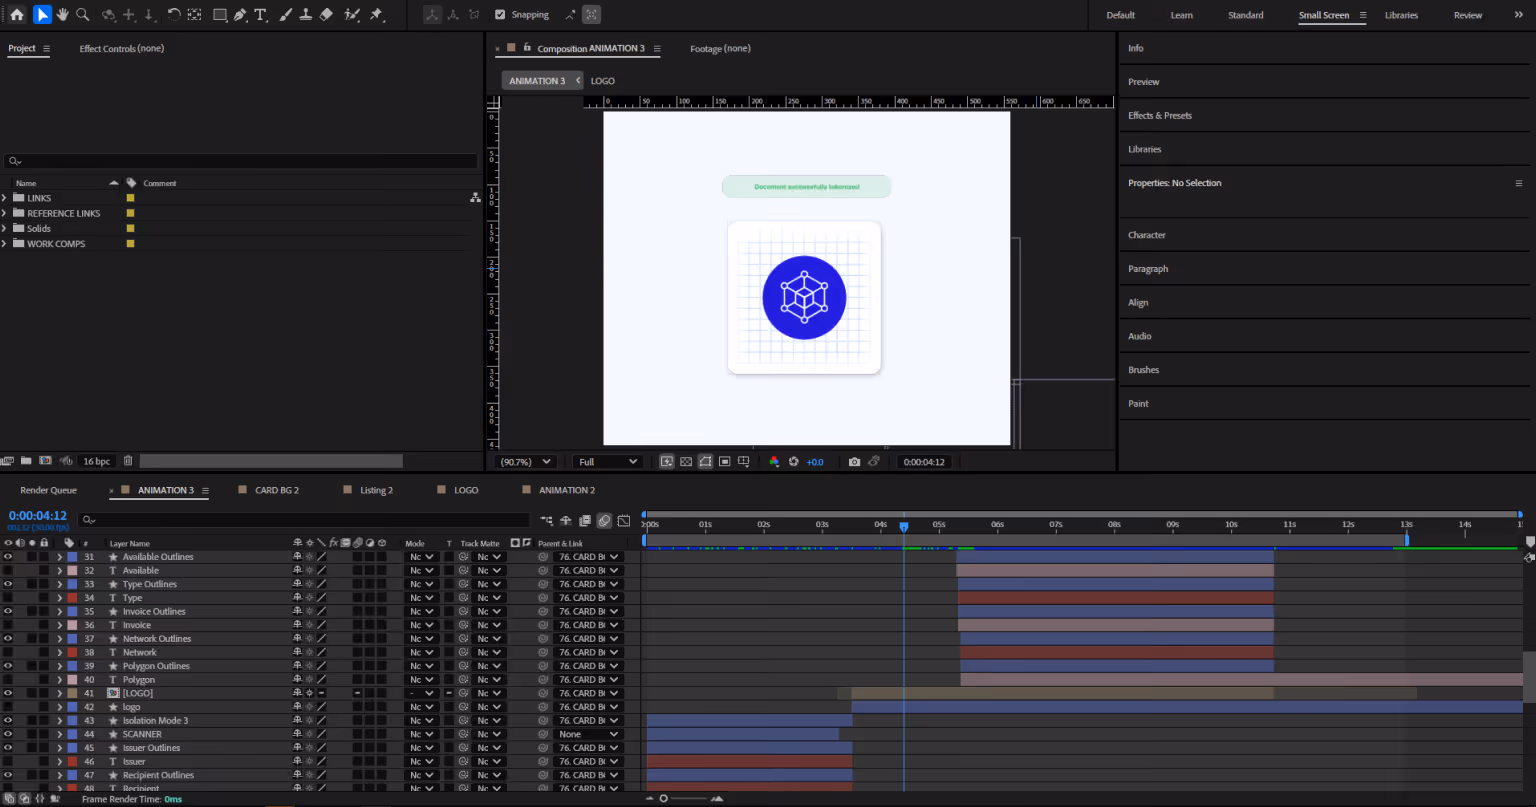Select the Pen tool in the toolbar
The height and width of the screenshot is (807, 1536).
tap(240, 14)
